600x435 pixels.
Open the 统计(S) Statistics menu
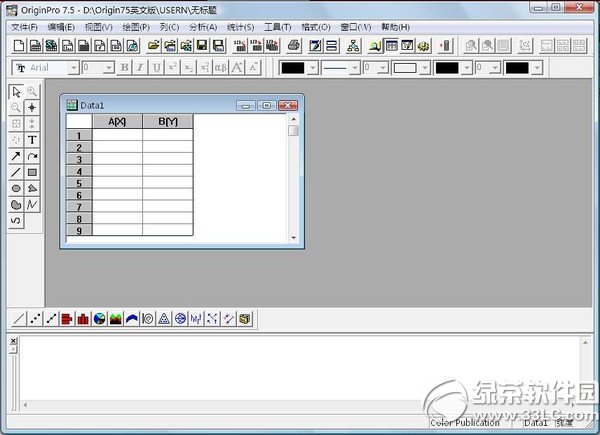click(x=241, y=27)
